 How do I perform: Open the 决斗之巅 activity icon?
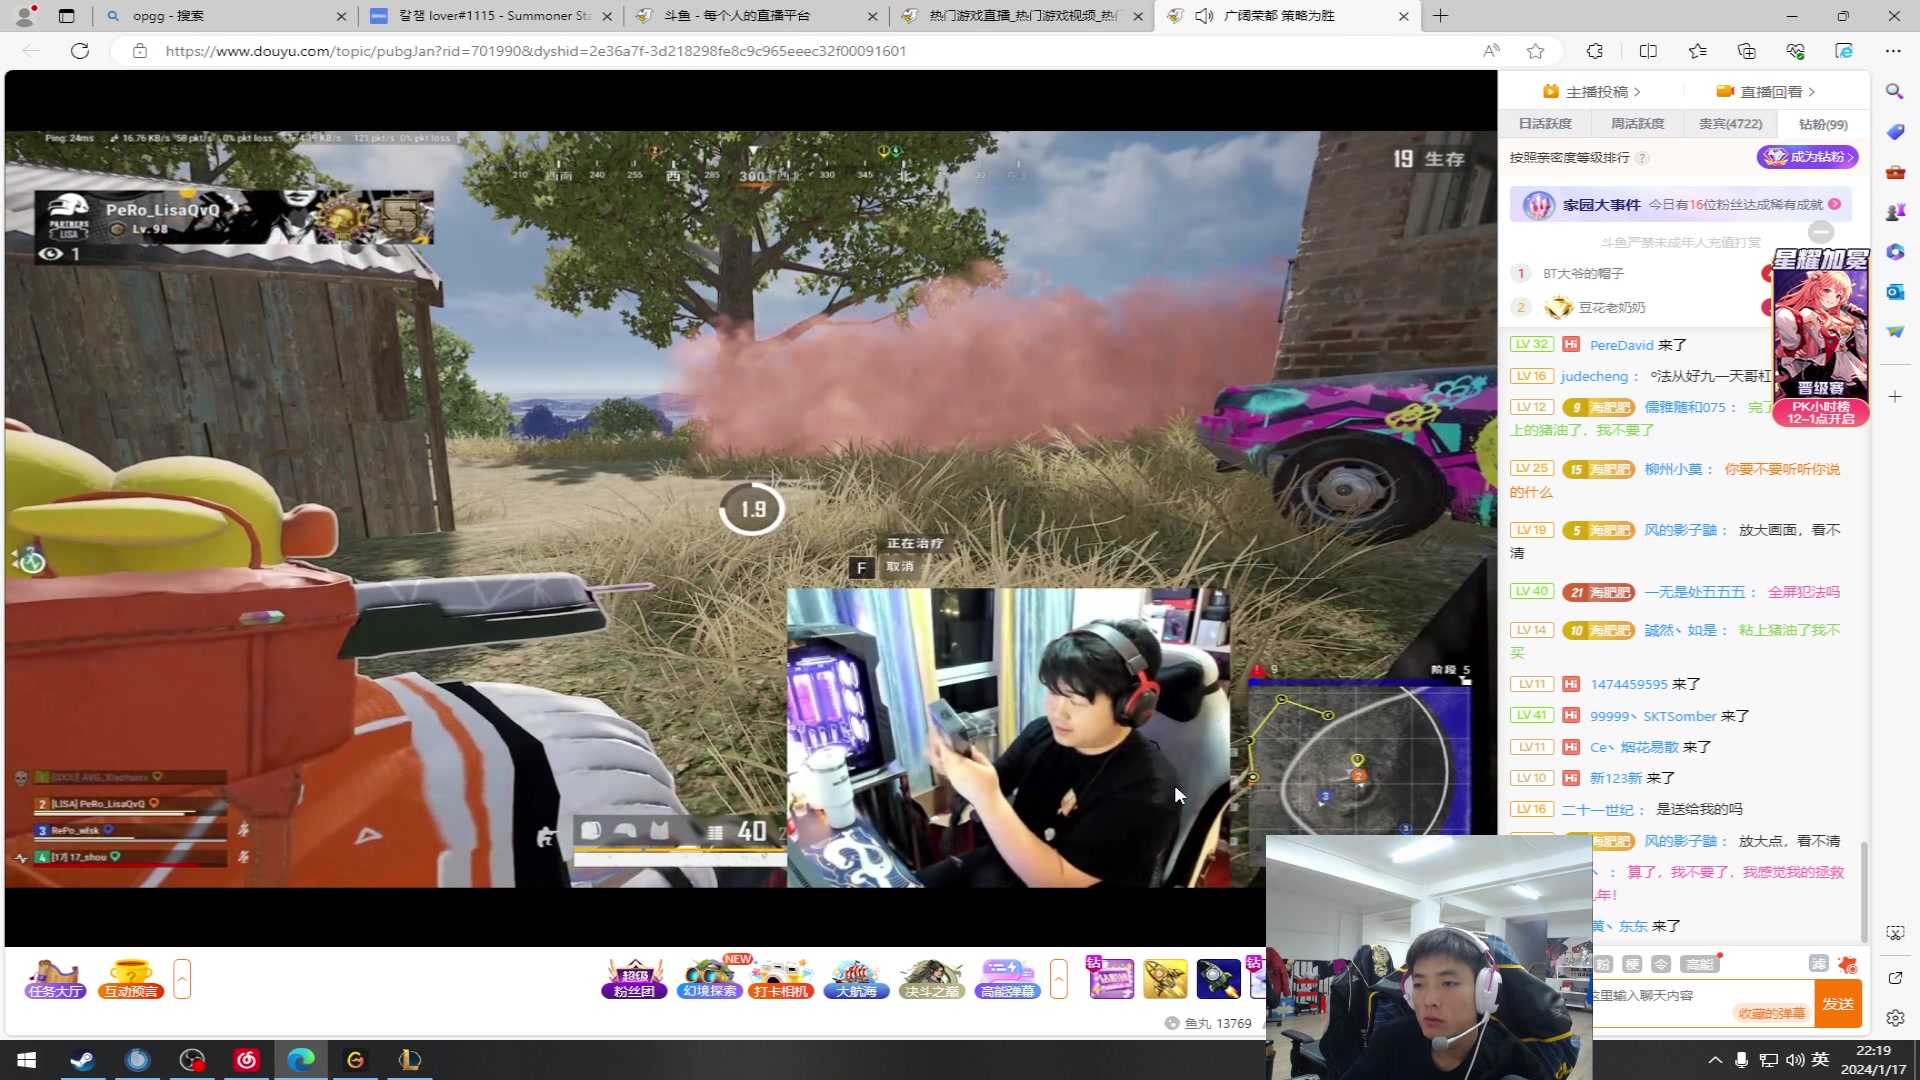click(931, 979)
